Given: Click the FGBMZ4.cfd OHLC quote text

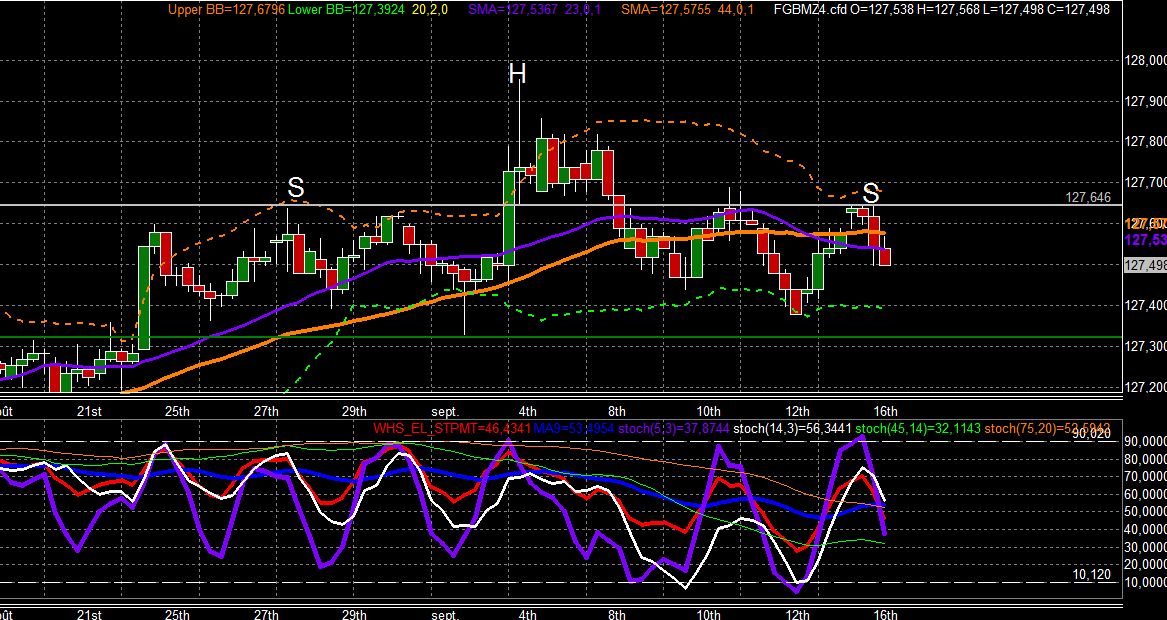Looking at the screenshot, I should coord(941,10).
